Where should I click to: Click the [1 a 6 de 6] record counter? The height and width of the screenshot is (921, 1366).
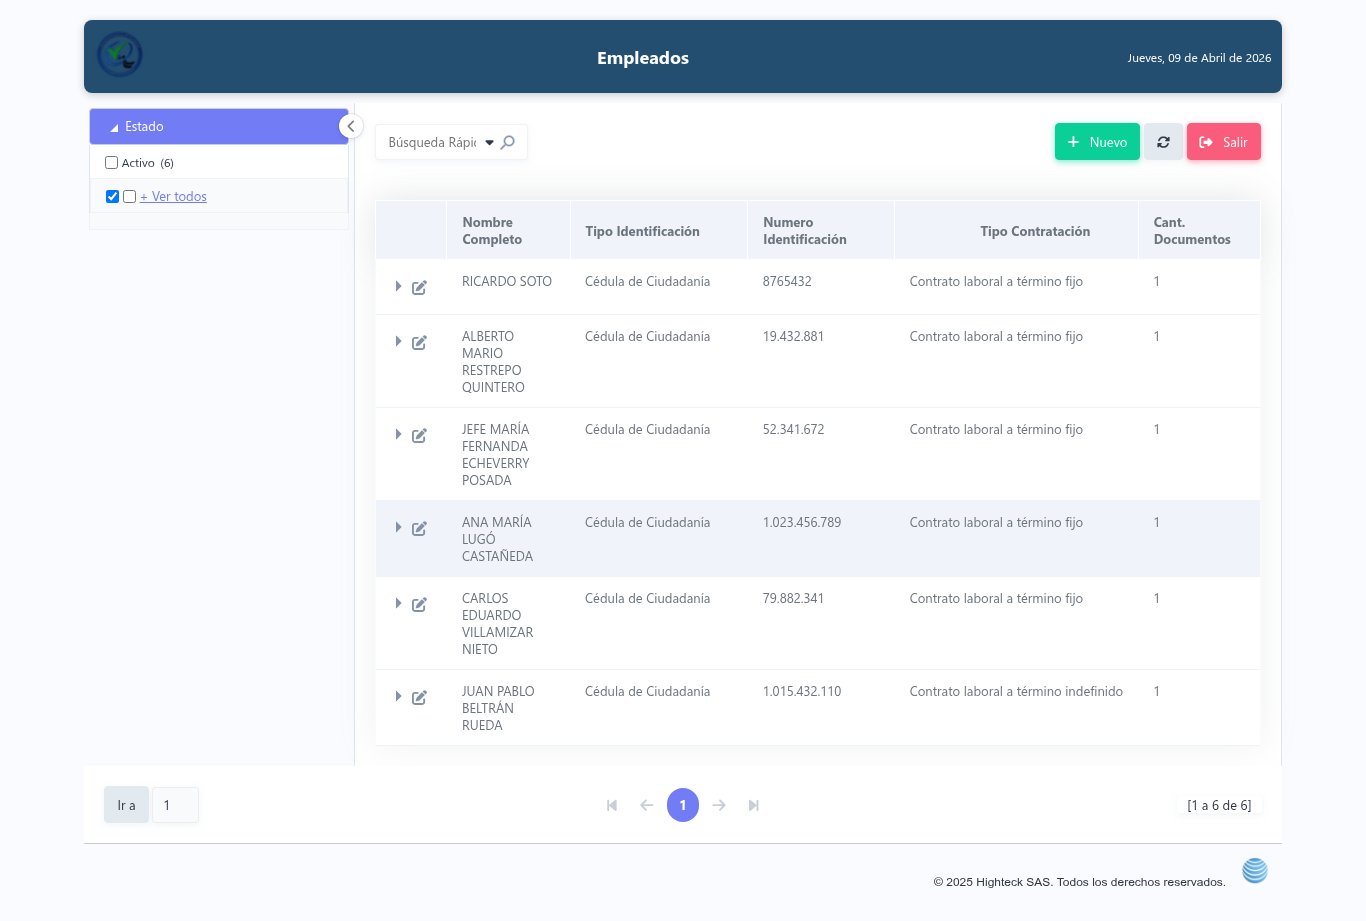[x=1219, y=805]
